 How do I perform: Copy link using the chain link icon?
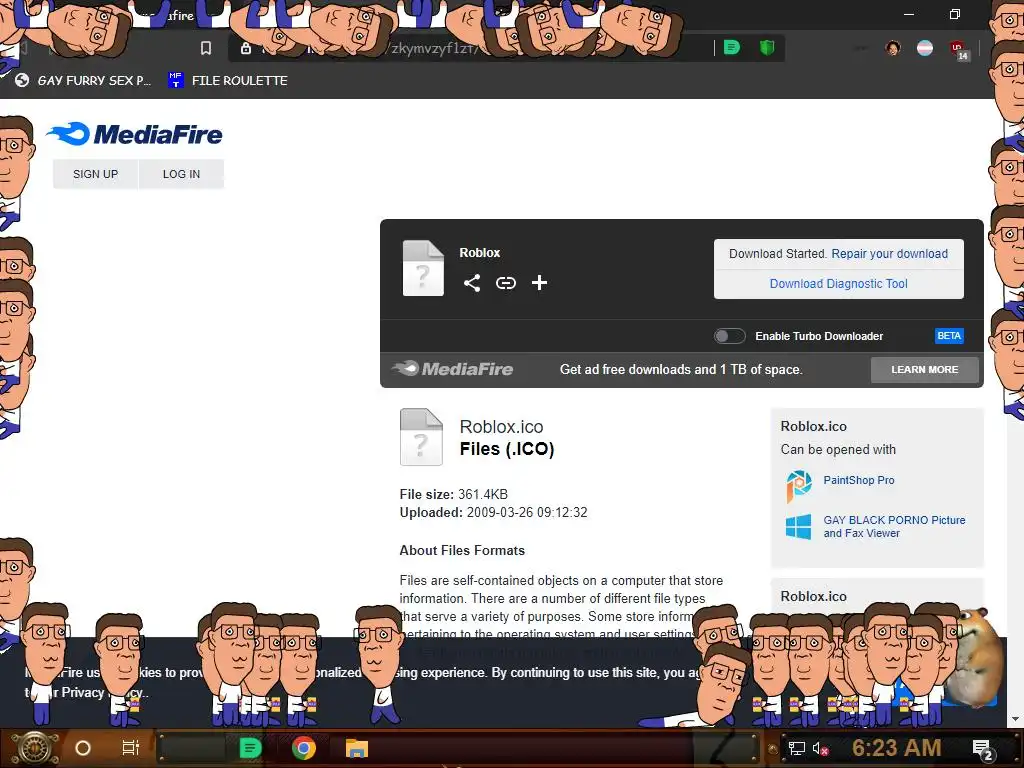tap(505, 283)
